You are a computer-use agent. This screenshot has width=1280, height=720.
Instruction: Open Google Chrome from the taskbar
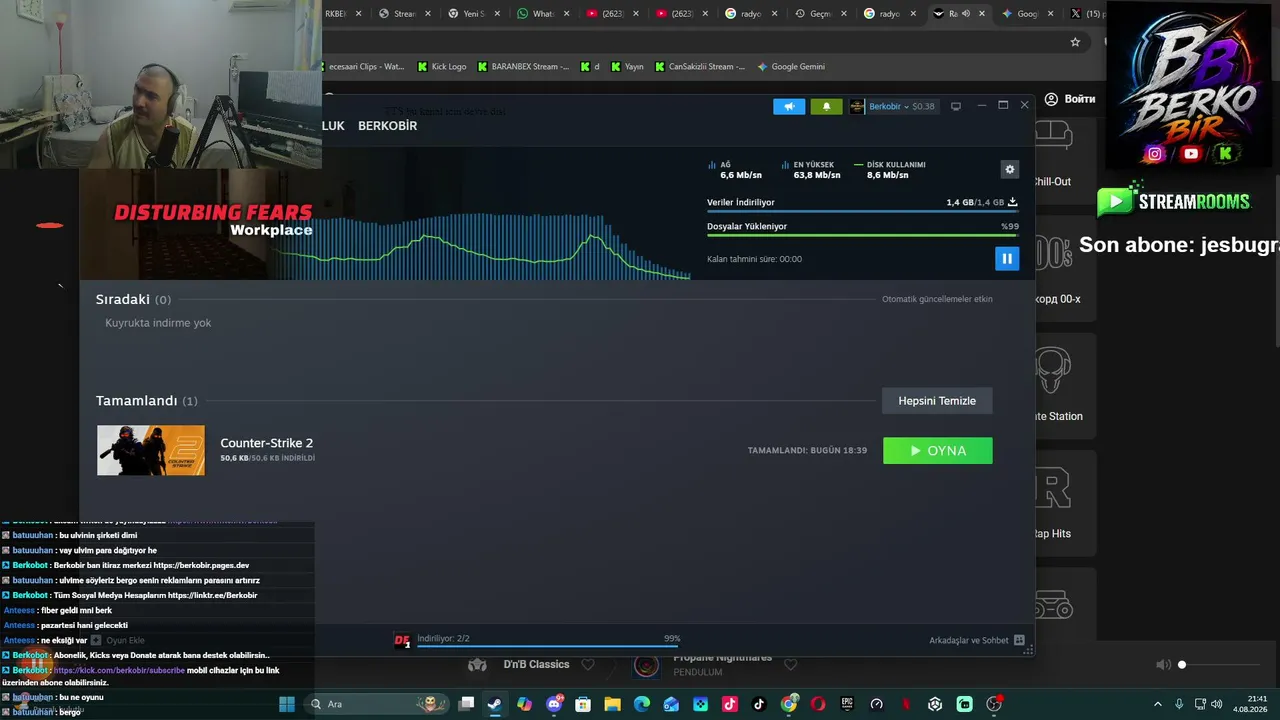(x=789, y=704)
